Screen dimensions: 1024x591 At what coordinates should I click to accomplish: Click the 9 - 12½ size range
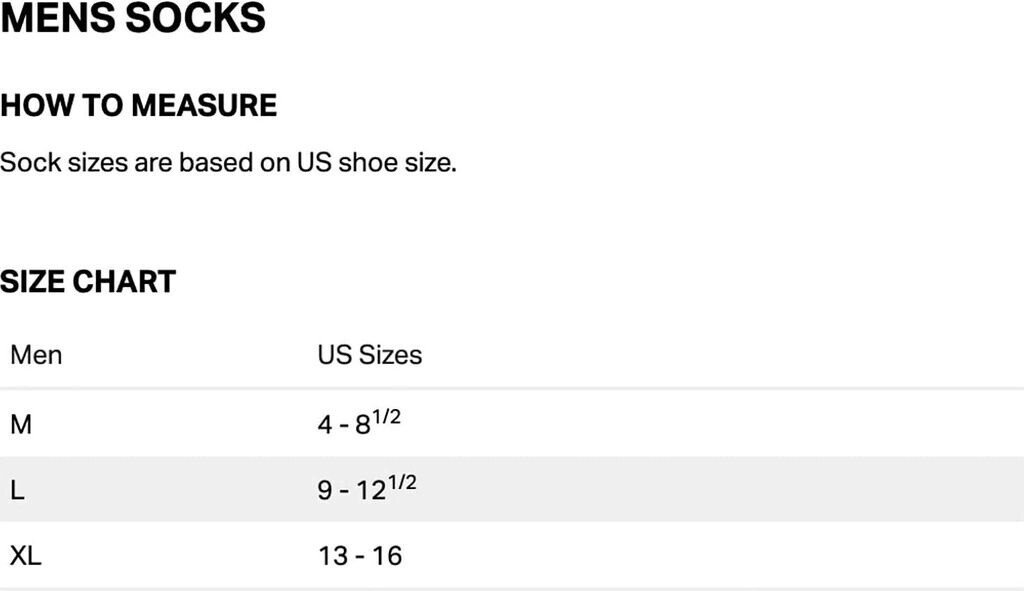pos(367,489)
